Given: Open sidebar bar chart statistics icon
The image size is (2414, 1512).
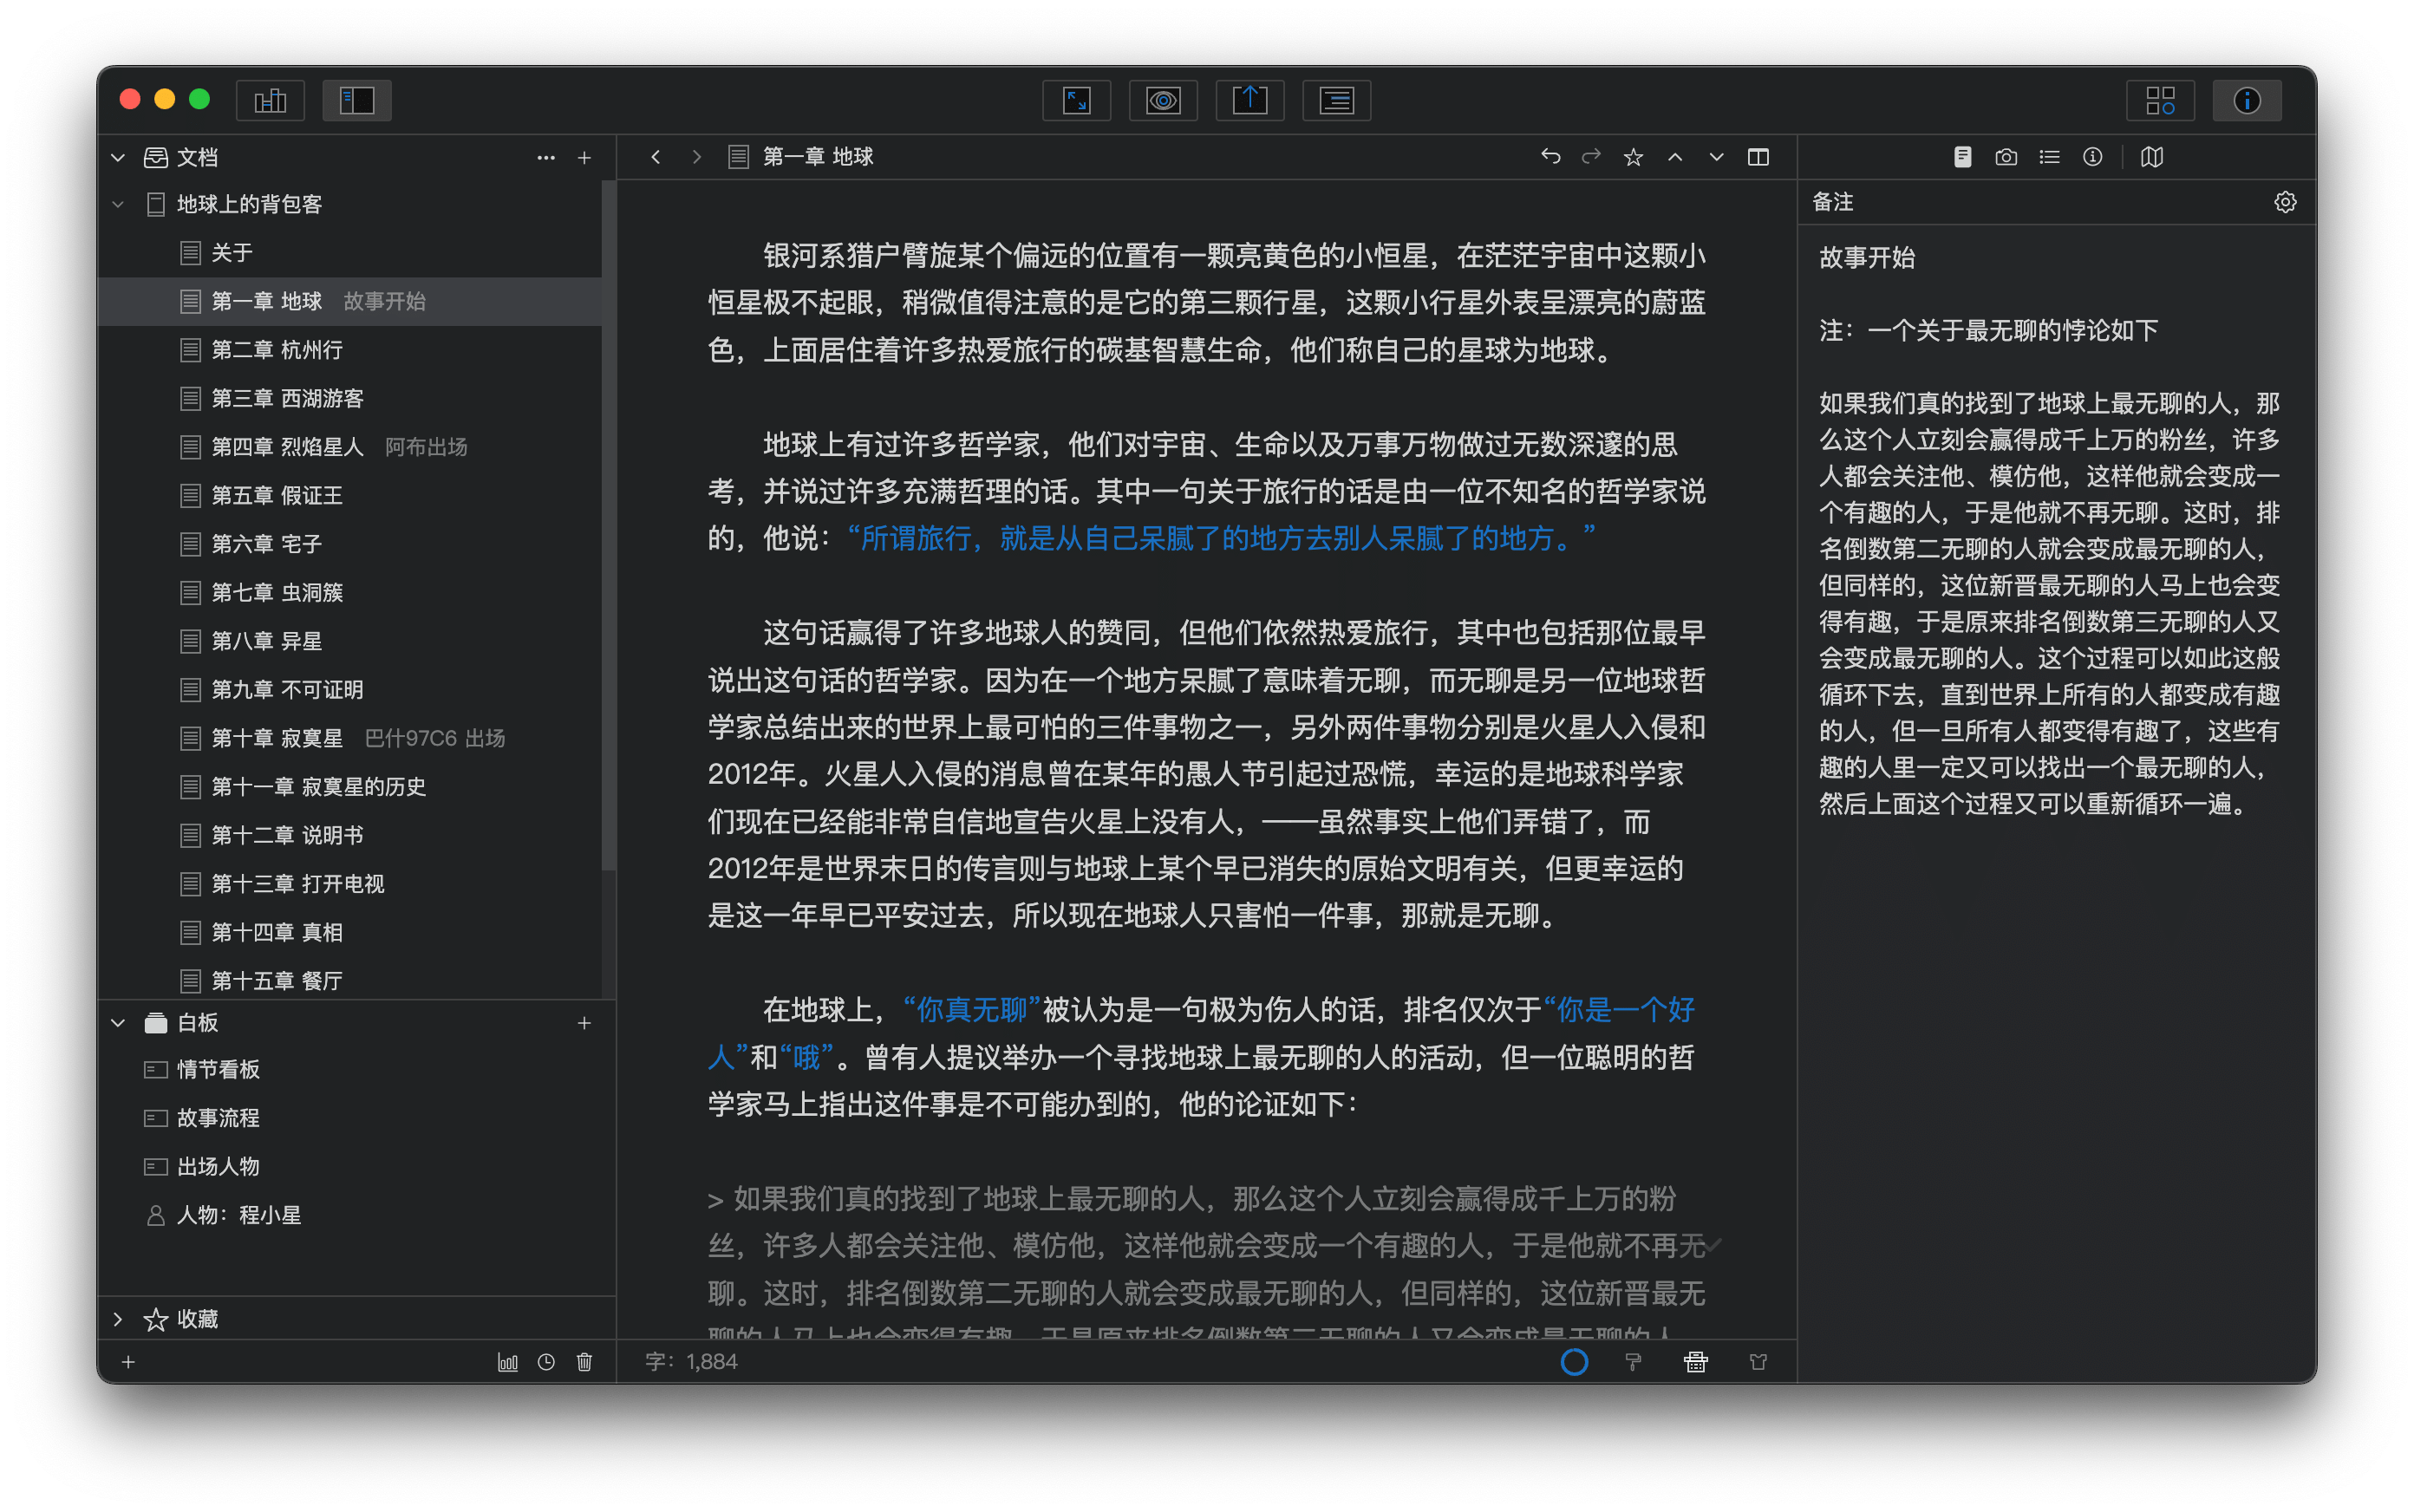Looking at the screenshot, I should (508, 1361).
